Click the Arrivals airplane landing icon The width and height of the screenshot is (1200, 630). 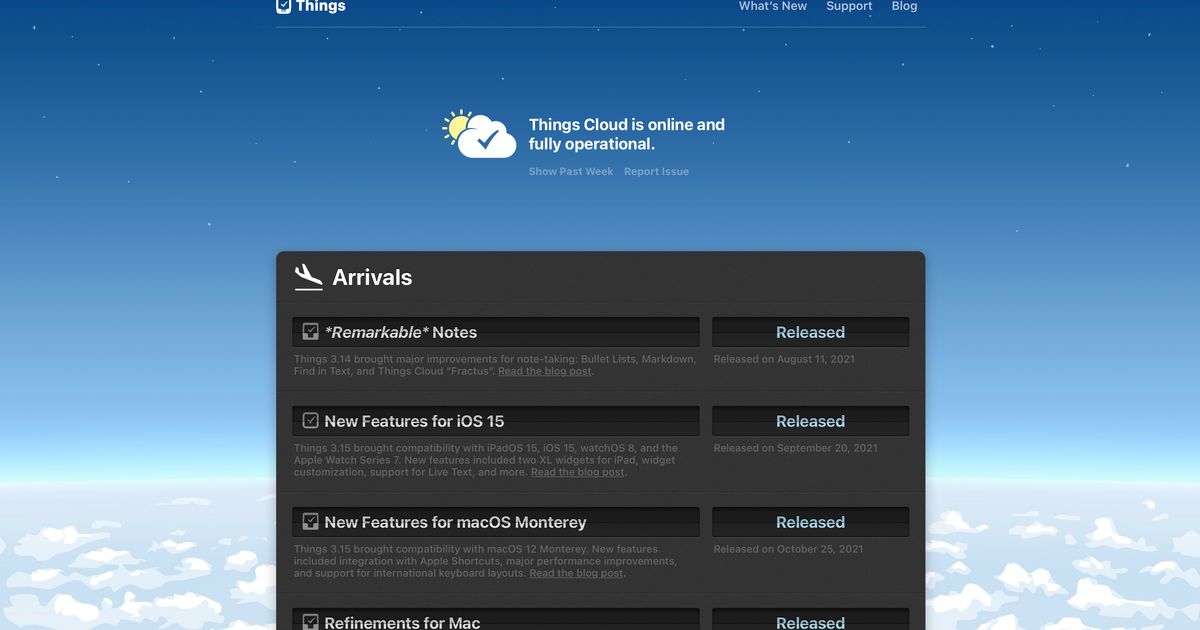pos(309,277)
